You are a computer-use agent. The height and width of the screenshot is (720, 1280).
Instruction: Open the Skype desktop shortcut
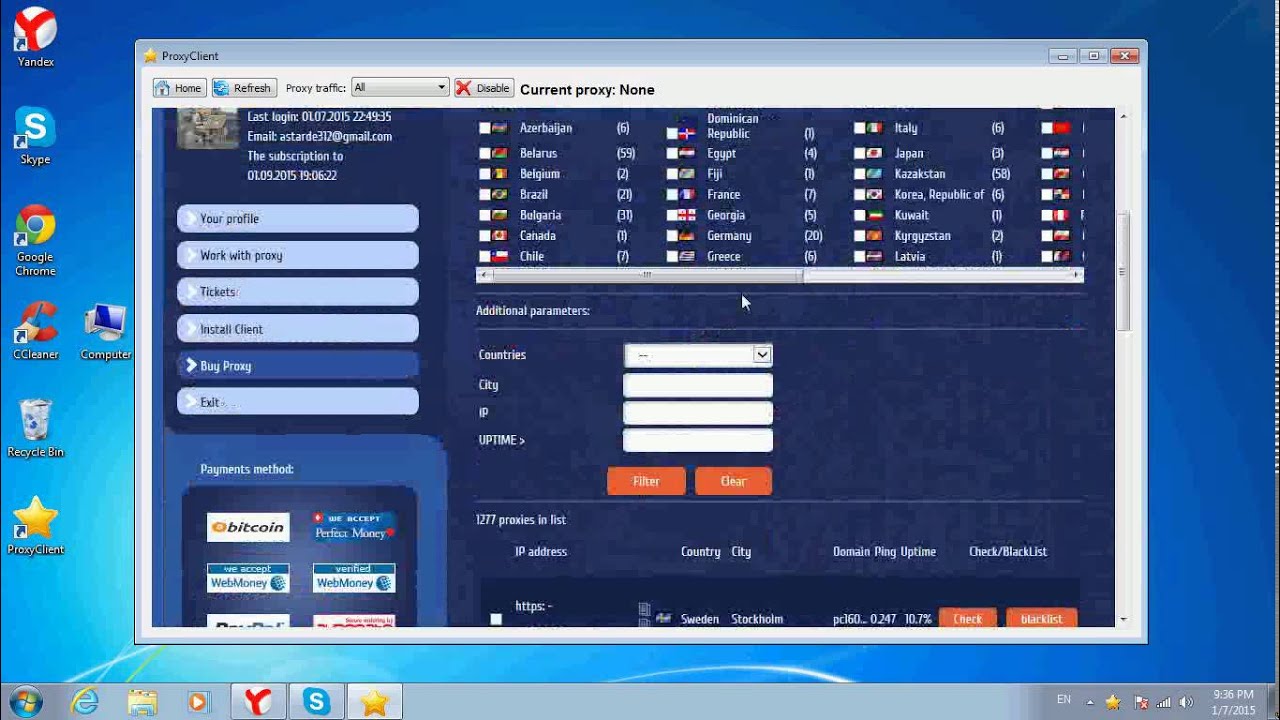point(35,136)
